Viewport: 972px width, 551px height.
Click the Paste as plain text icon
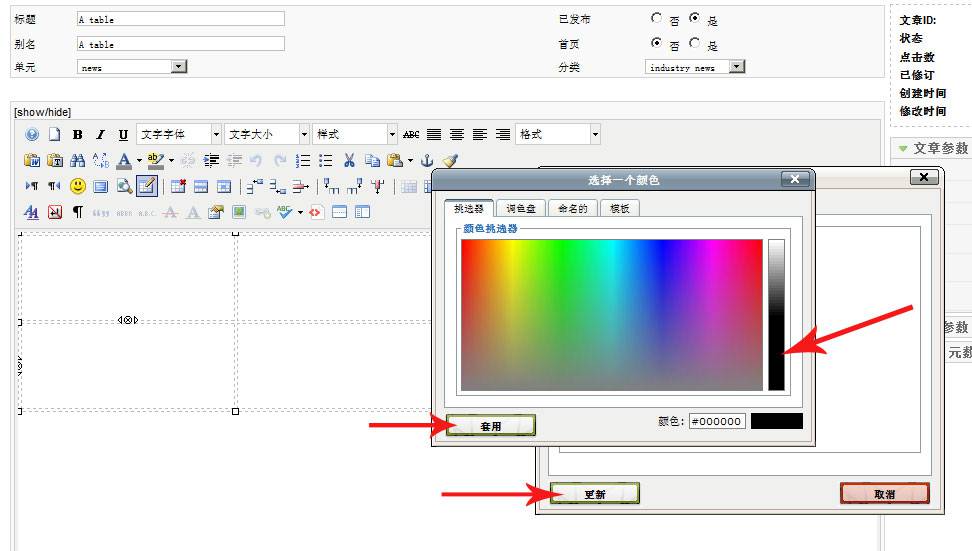pyautogui.click(x=55, y=161)
